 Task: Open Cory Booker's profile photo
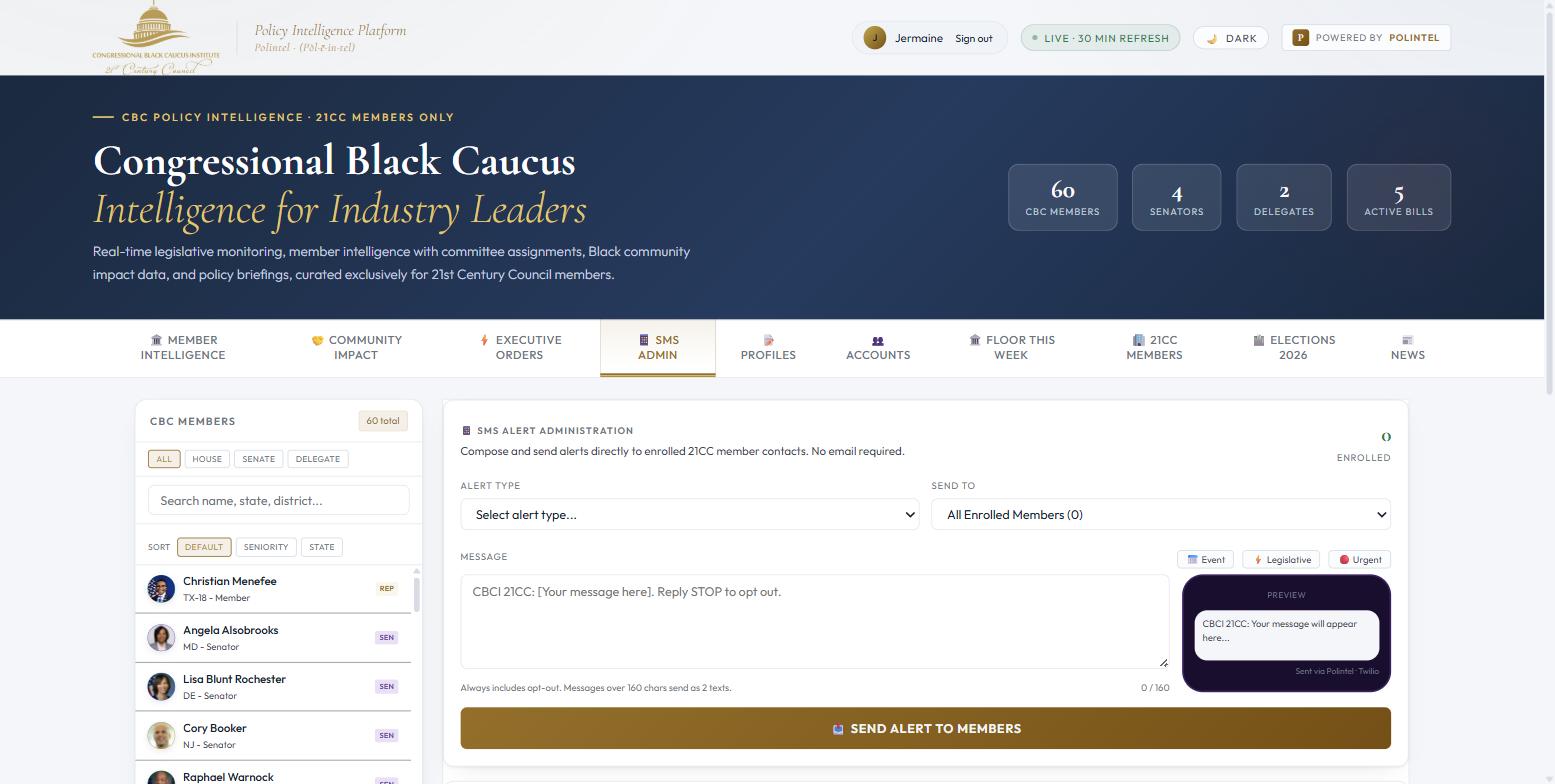click(x=161, y=736)
